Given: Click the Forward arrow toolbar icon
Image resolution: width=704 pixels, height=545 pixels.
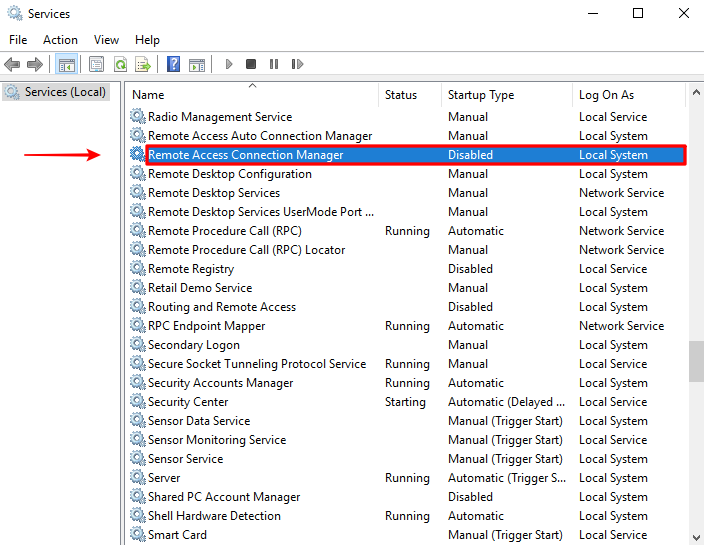Looking at the screenshot, I should pos(35,65).
